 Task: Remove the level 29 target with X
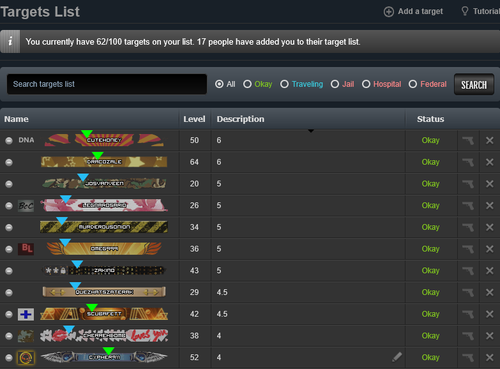pos(489,292)
